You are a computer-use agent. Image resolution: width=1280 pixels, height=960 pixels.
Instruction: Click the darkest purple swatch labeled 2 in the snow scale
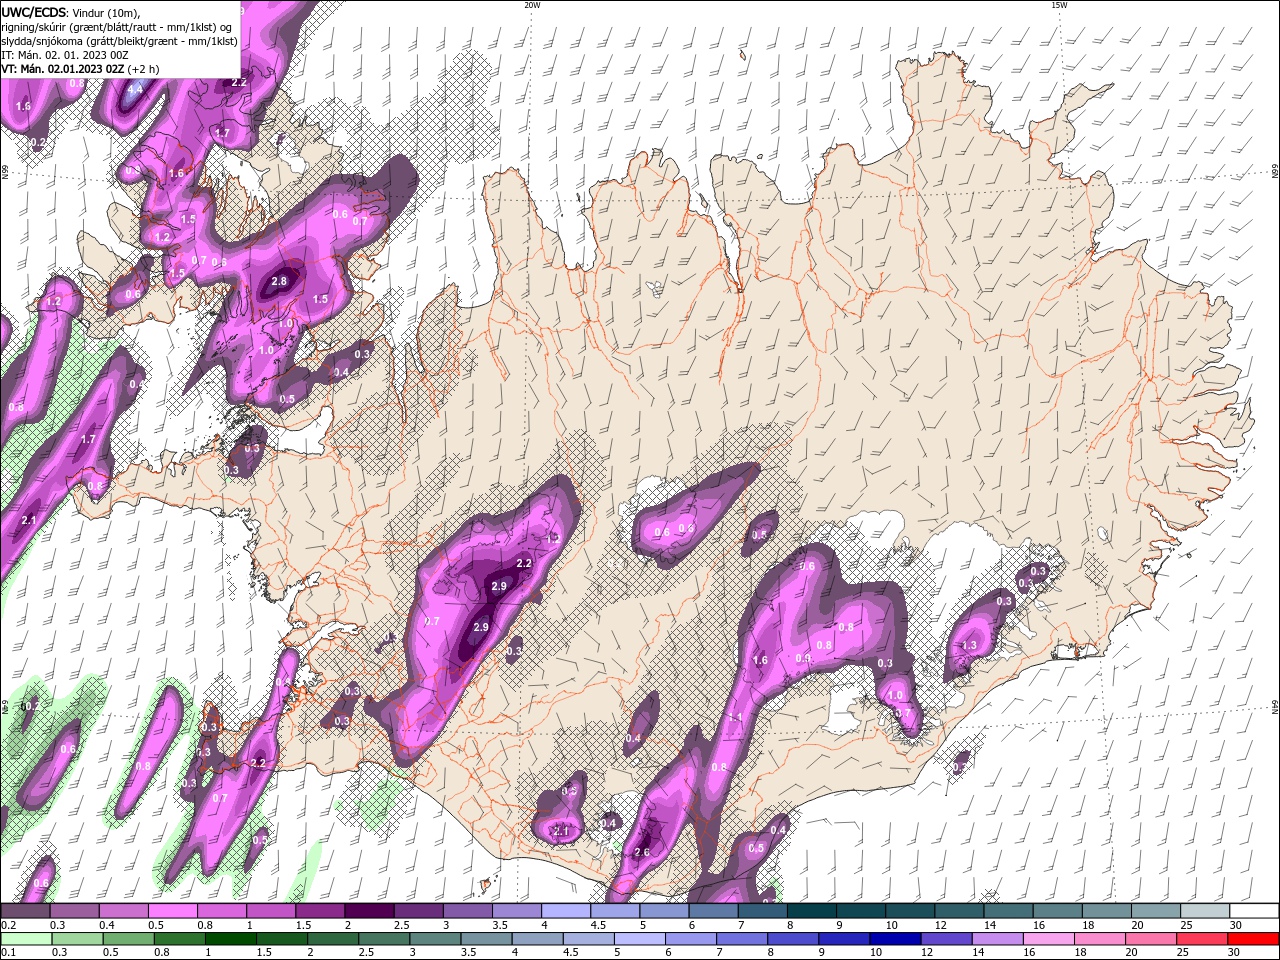tap(369, 911)
